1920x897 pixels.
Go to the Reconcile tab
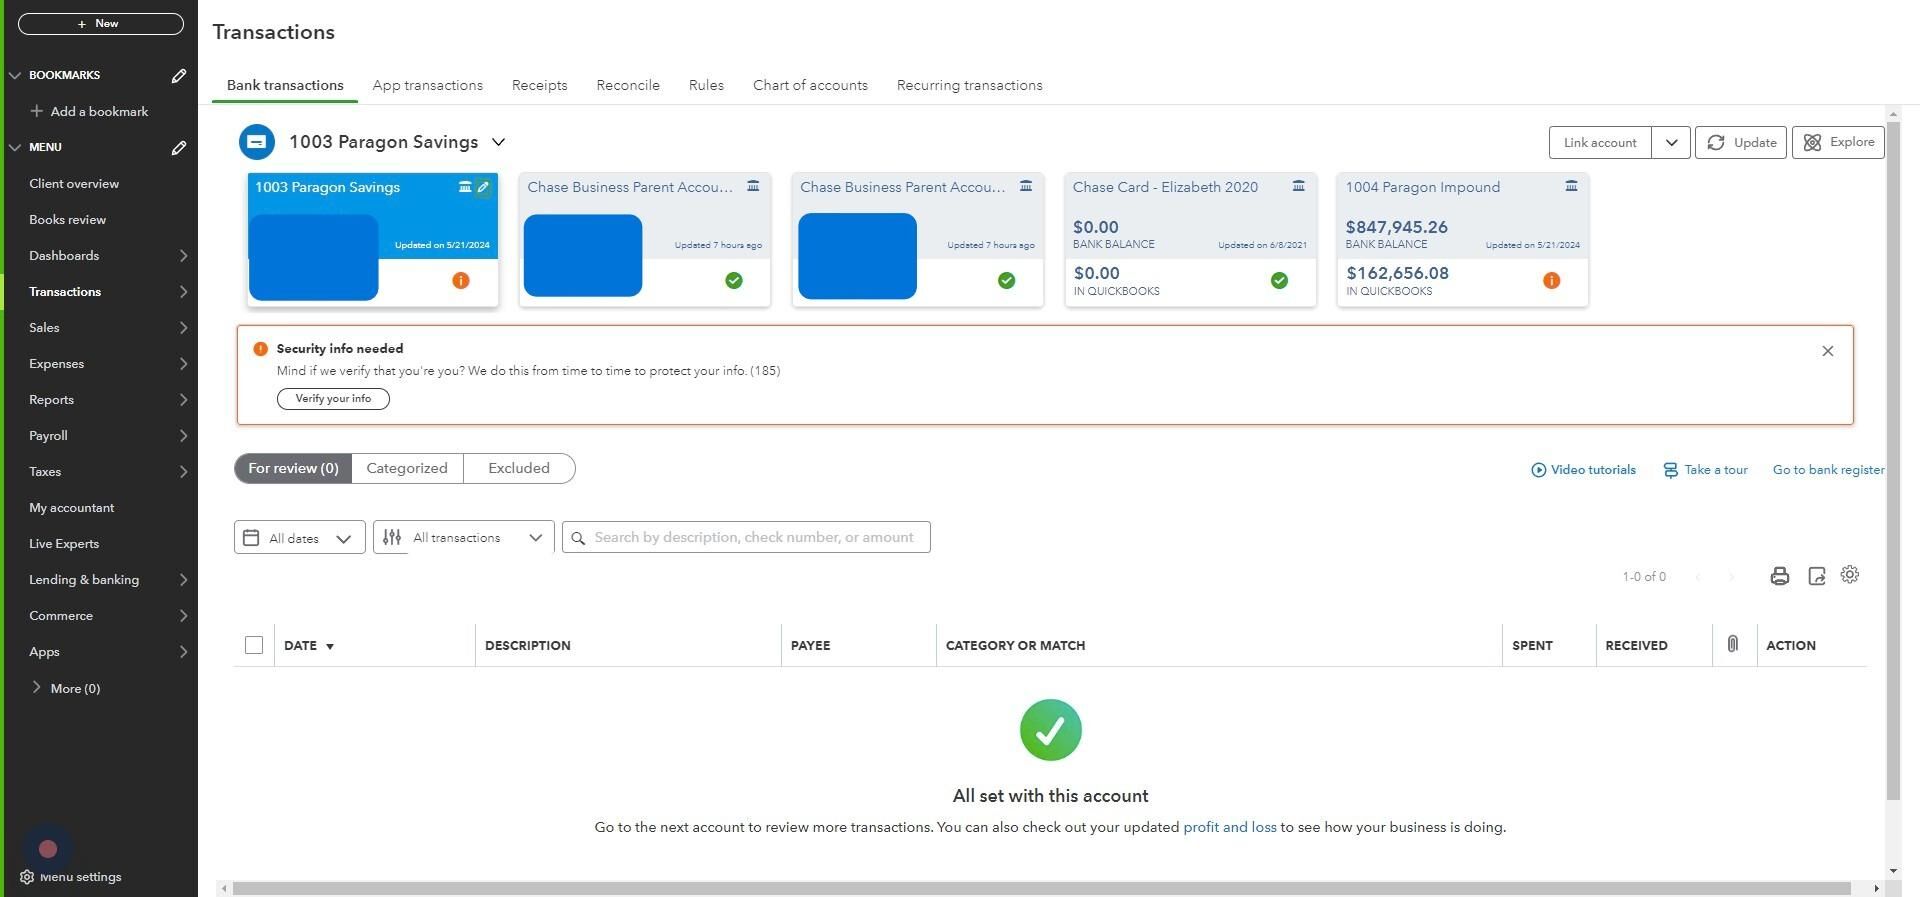pyautogui.click(x=628, y=86)
